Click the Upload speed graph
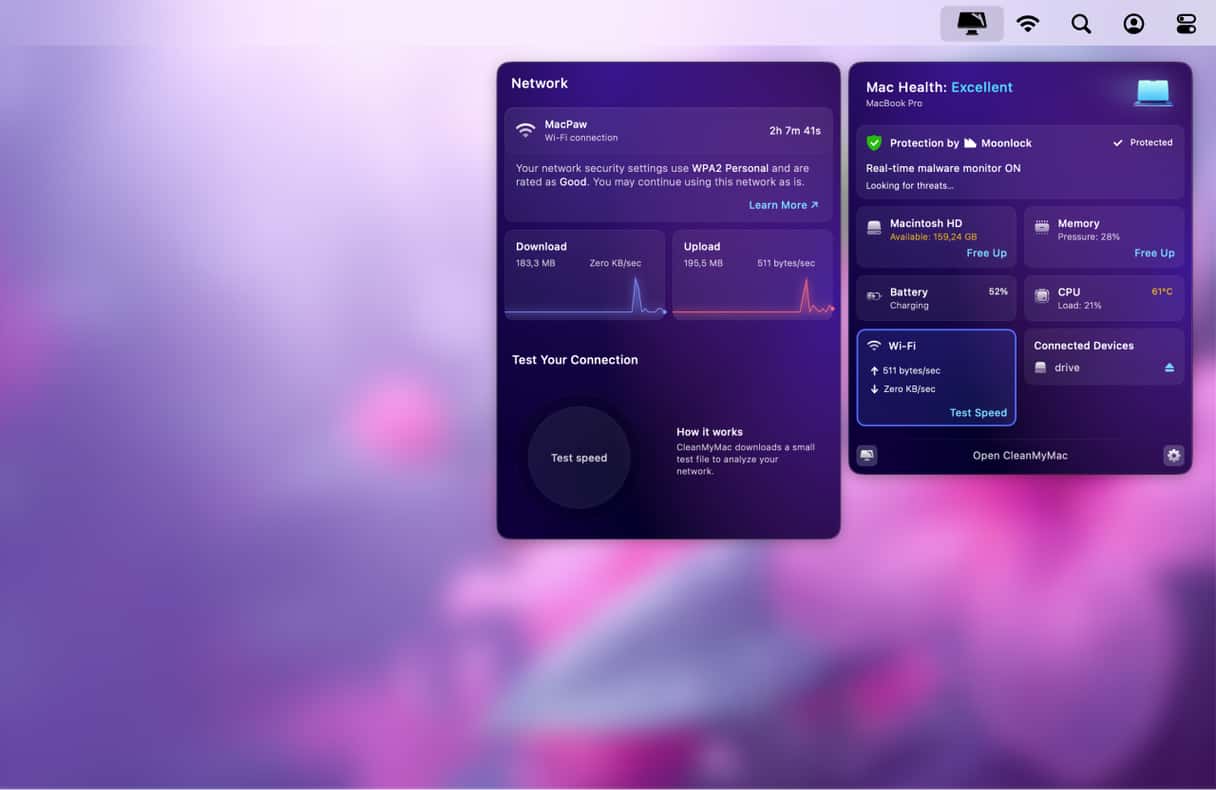1216x790 pixels. (x=753, y=296)
